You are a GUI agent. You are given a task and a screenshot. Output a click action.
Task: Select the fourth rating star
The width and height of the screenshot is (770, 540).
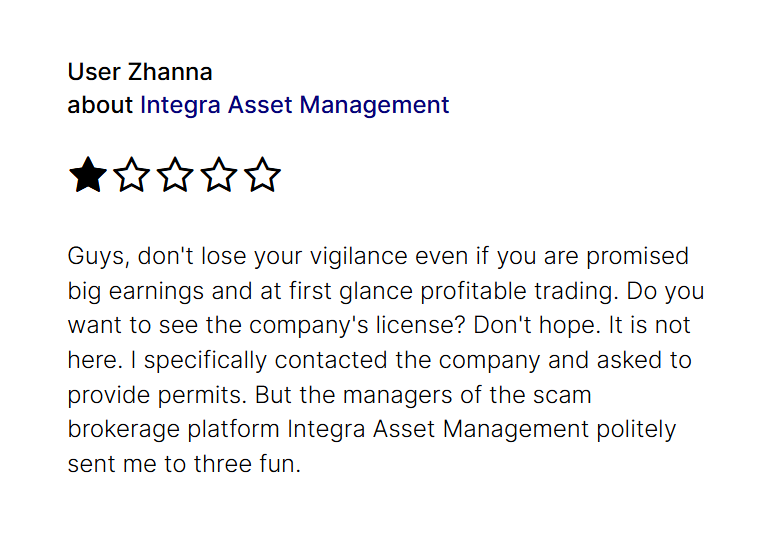point(219,175)
